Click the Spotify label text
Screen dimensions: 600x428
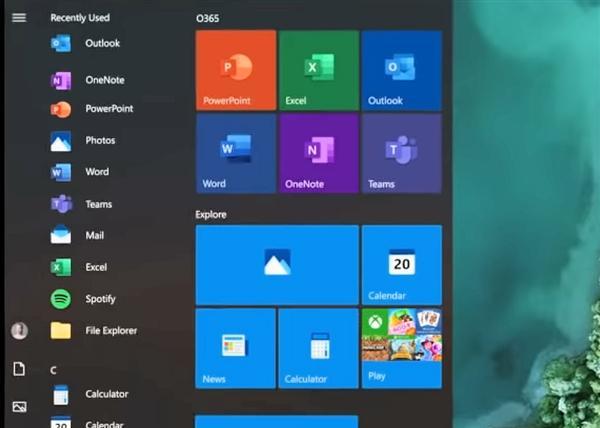click(100, 299)
